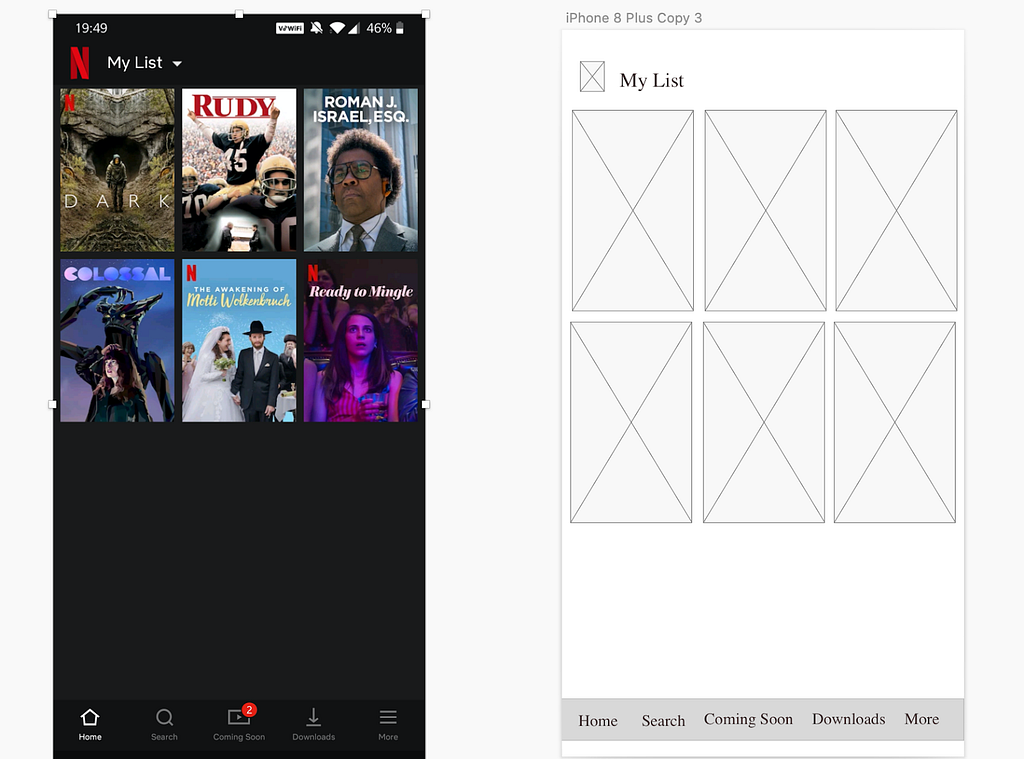Click the 19:49 clock text
Image resolution: width=1024 pixels, height=759 pixels.
click(x=91, y=28)
